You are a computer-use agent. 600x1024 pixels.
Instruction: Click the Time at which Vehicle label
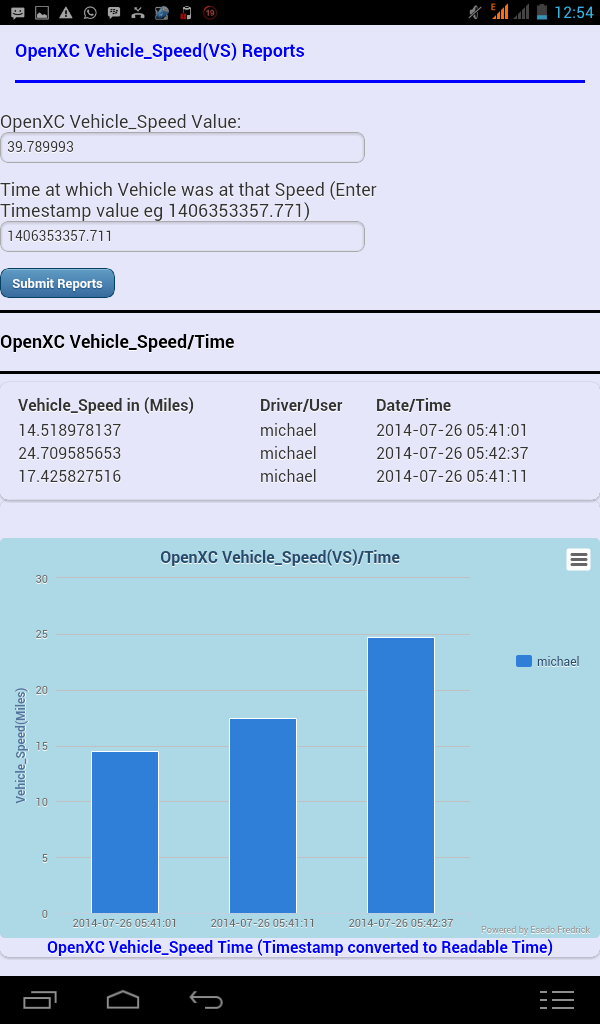tap(188, 200)
